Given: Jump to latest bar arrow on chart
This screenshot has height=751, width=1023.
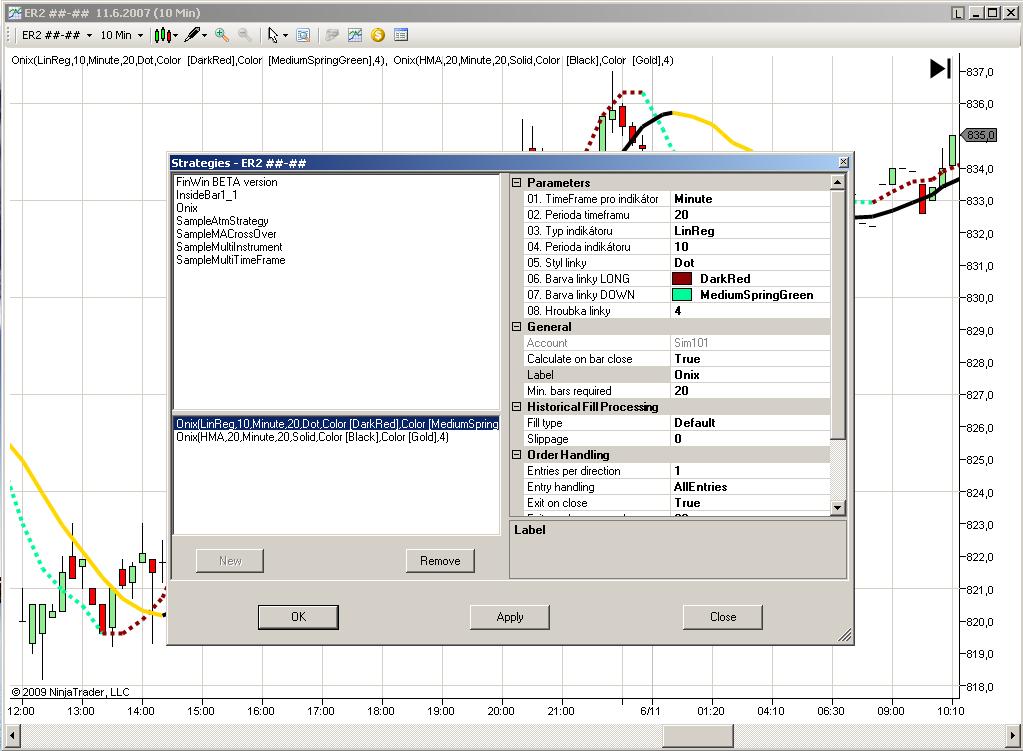Looking at the screenshot, I should point(940,68).
